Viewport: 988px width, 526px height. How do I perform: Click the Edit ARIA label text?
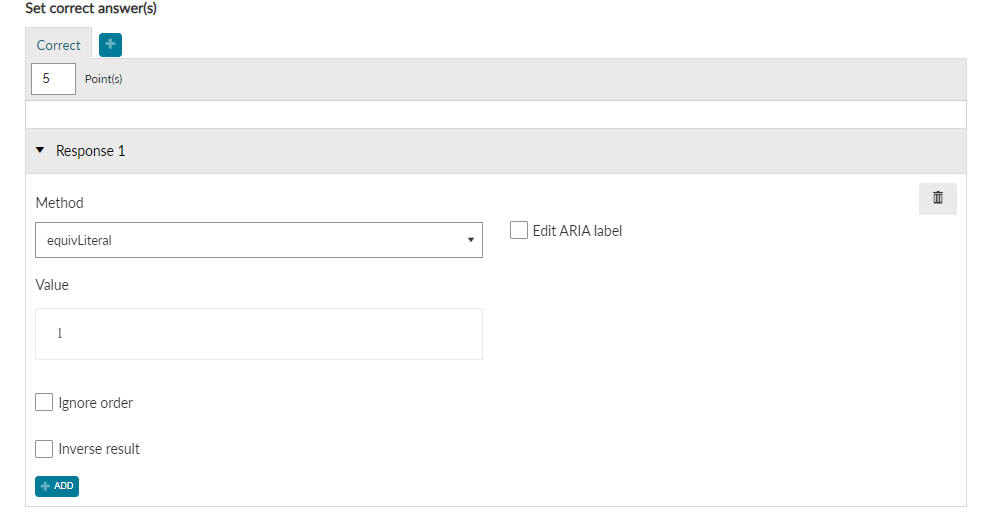[577, 231]
